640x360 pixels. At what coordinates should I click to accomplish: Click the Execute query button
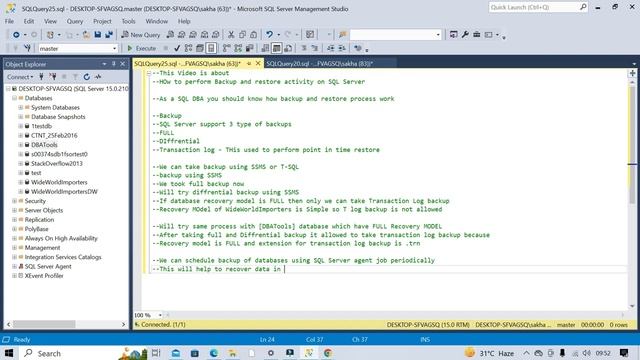(142, 48)
